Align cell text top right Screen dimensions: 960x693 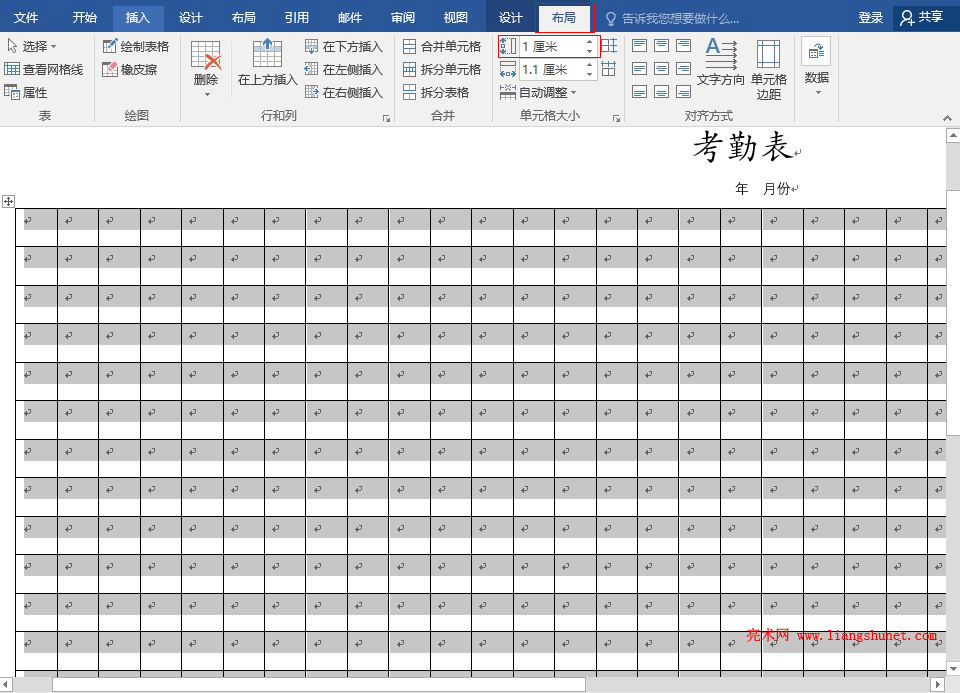tap(683, 45)
